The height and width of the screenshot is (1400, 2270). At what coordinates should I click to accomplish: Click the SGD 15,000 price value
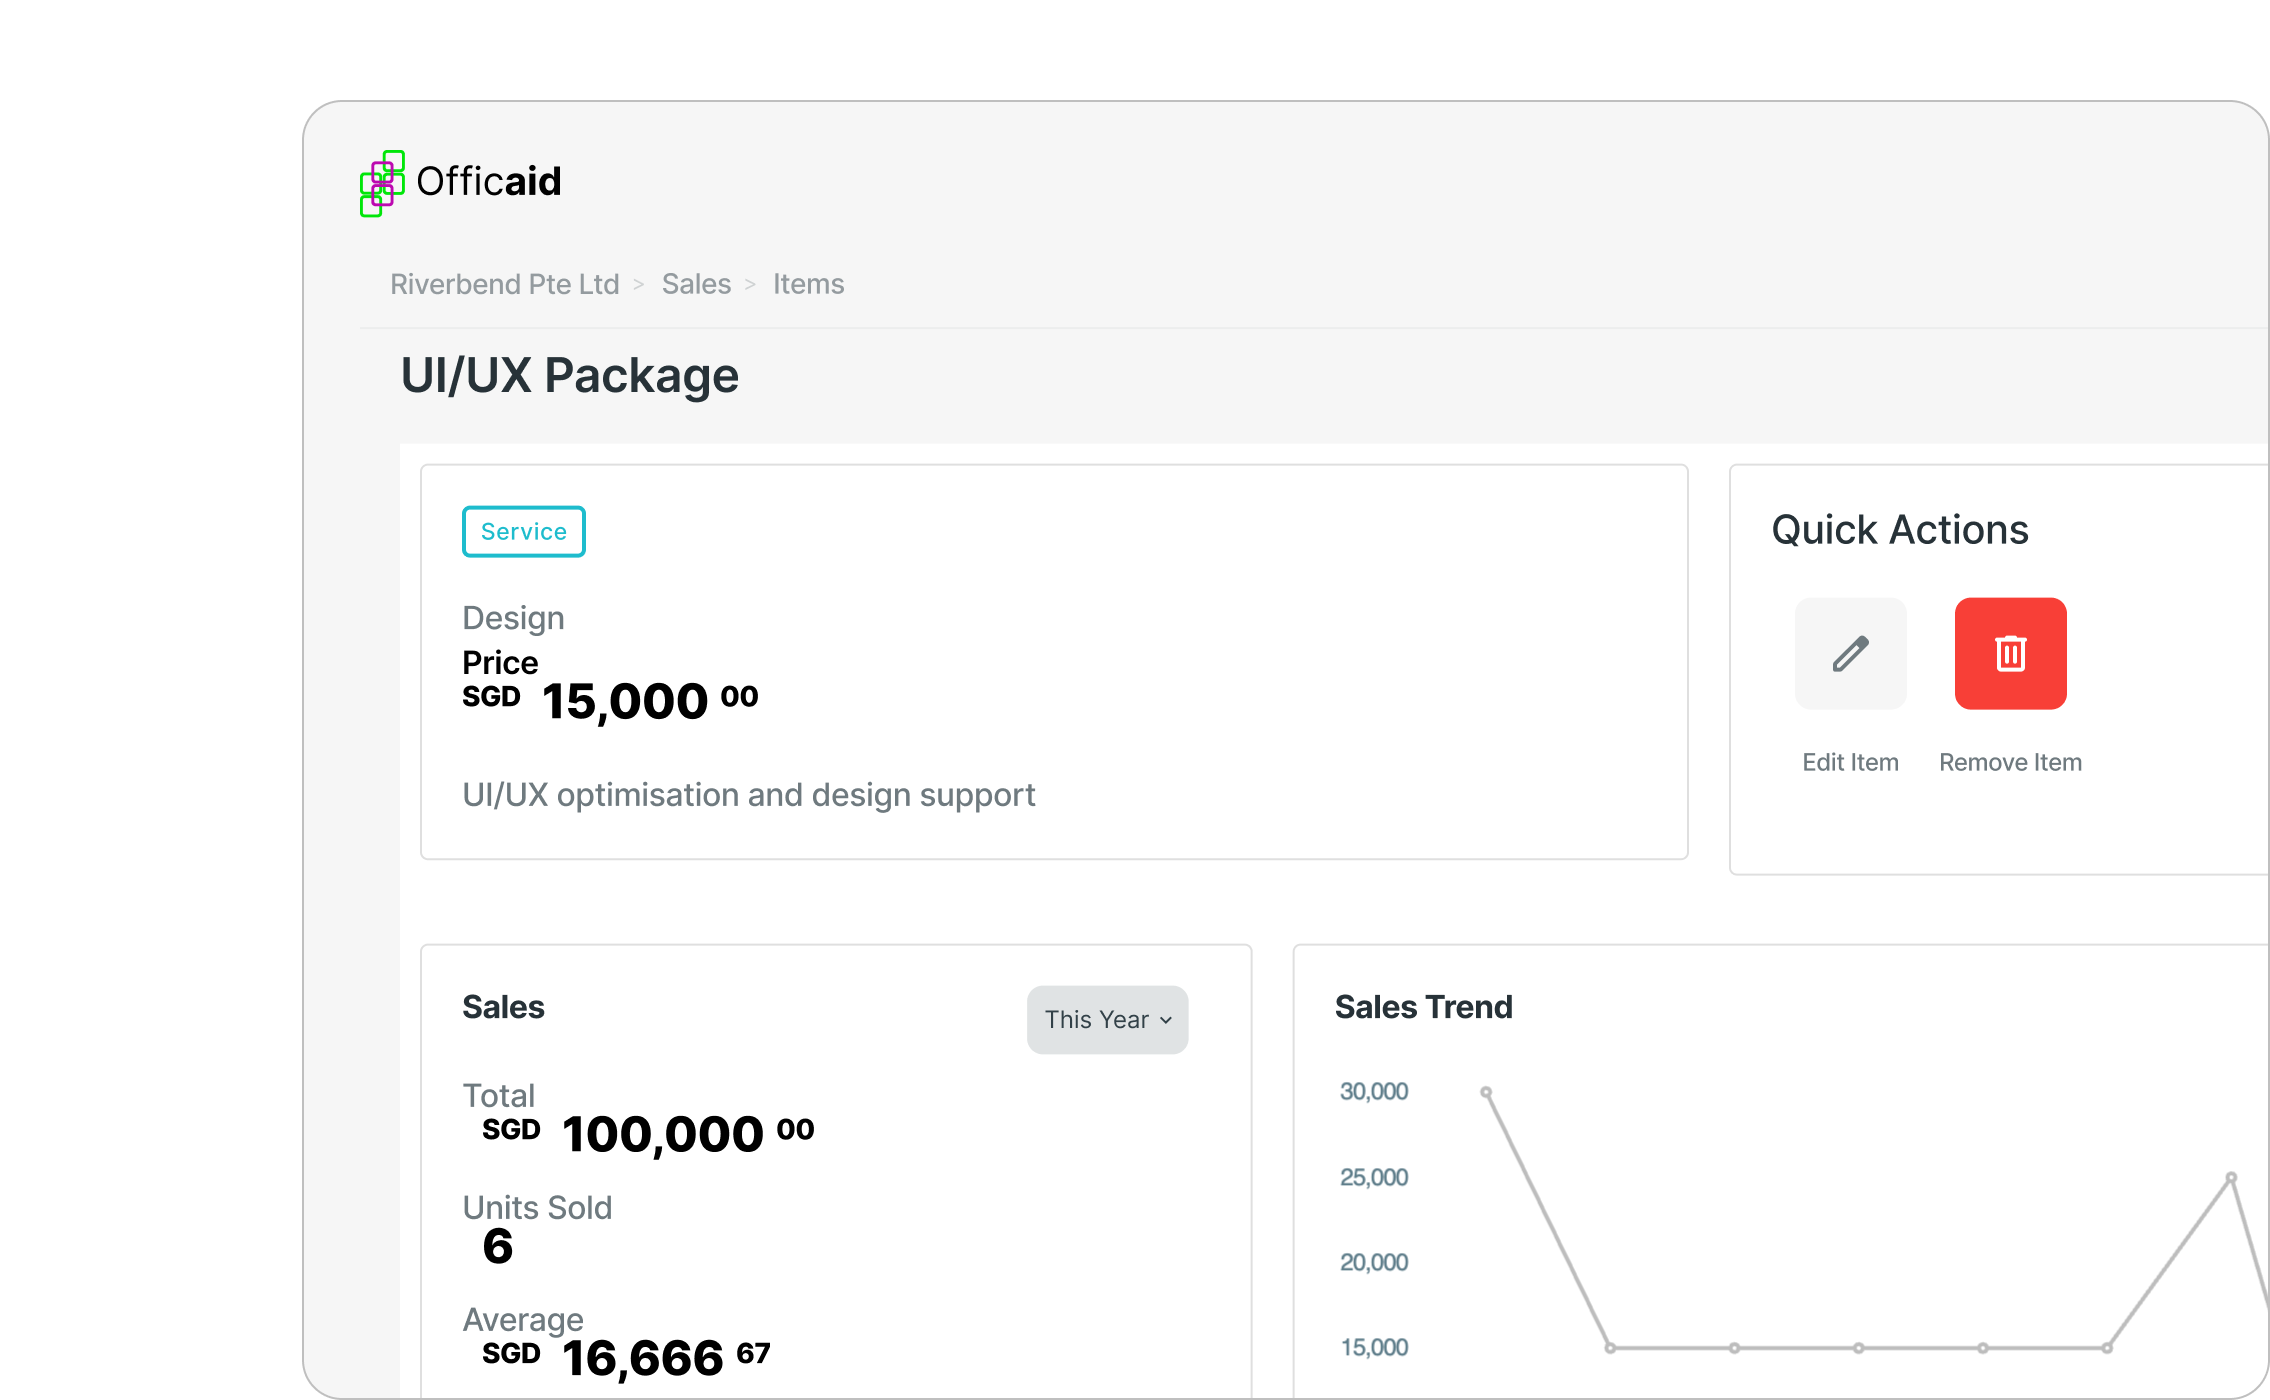click(625, 700)
